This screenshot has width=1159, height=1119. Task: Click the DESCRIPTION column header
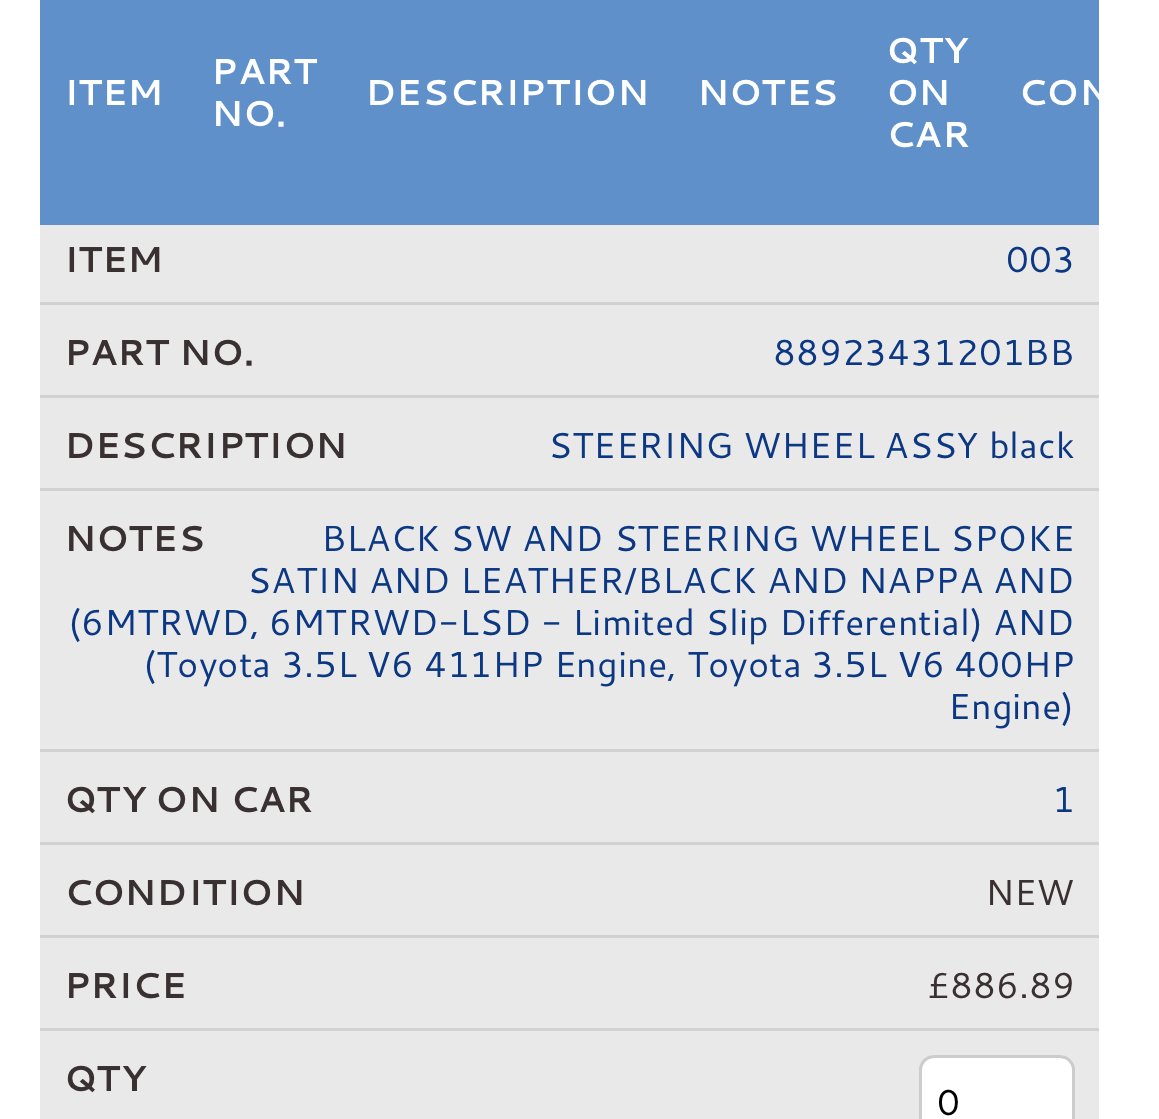[x=508, y=93]
